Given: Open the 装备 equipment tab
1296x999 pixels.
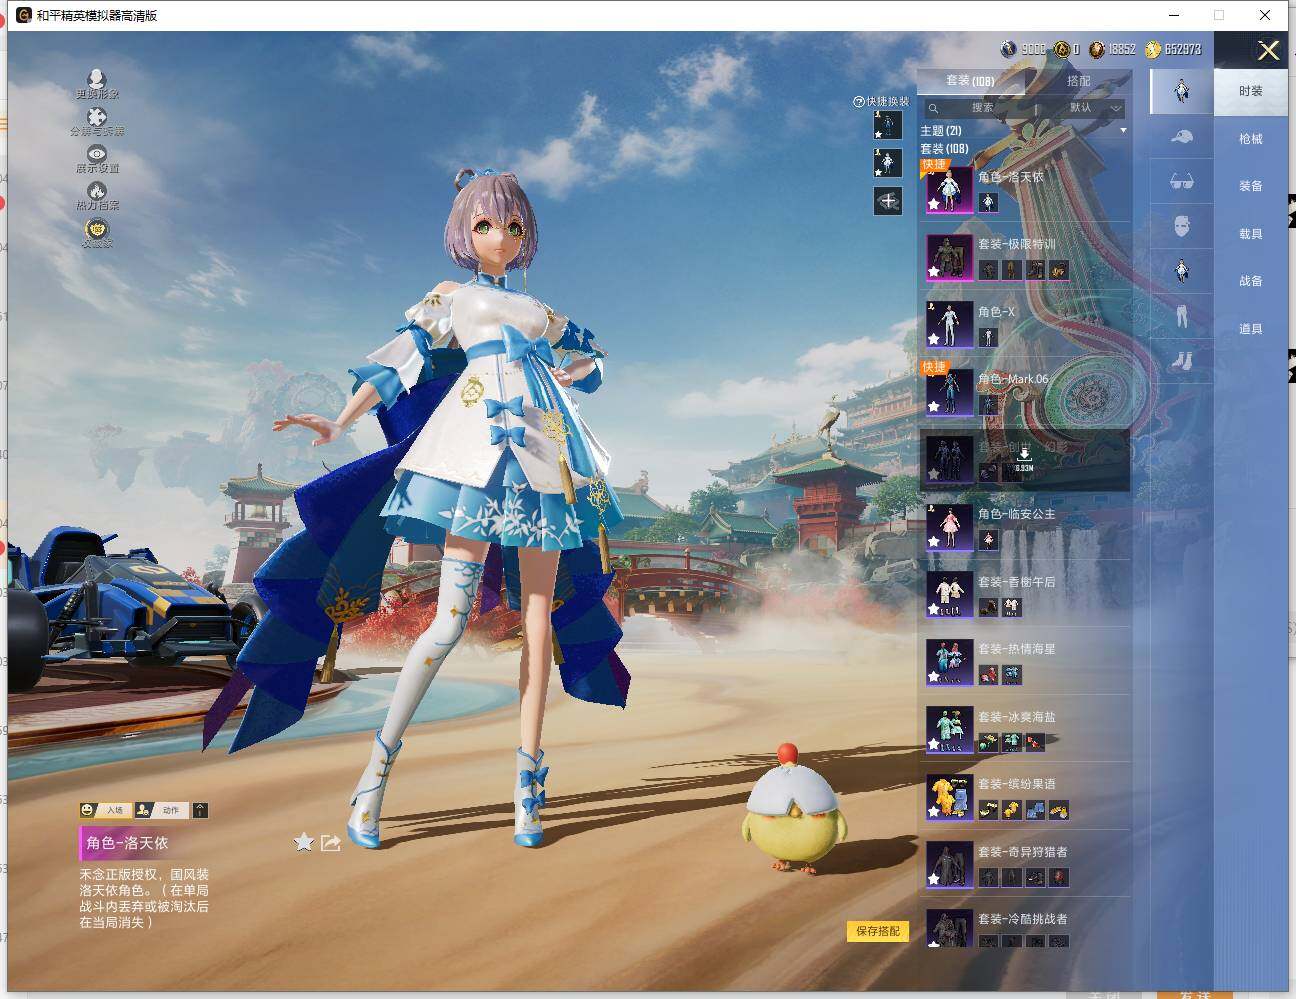Looking at the screenshot, I should [x=1251, y=186].
